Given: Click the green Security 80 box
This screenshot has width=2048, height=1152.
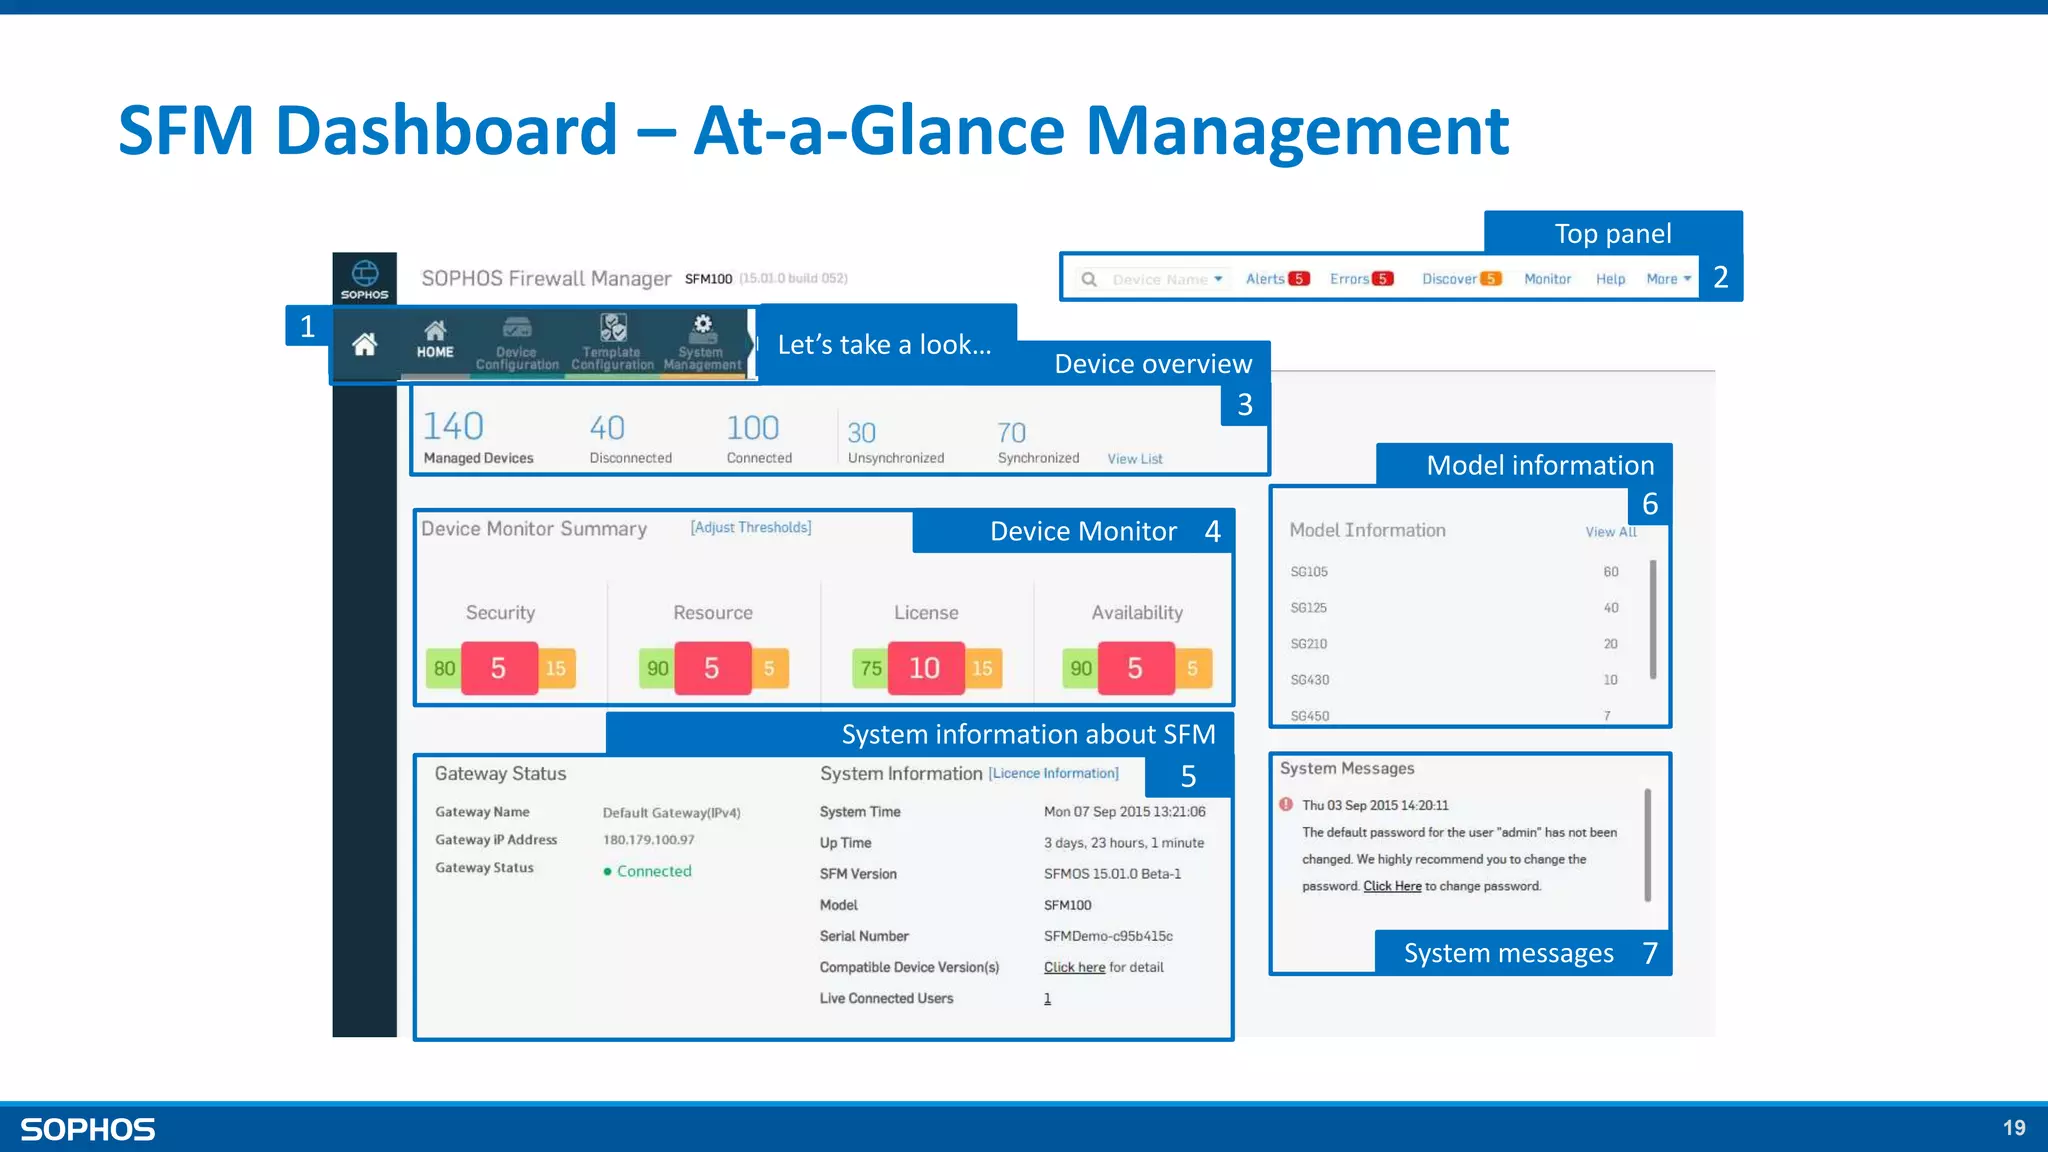Looking at the screenshot, I should (x=444, y=668).
